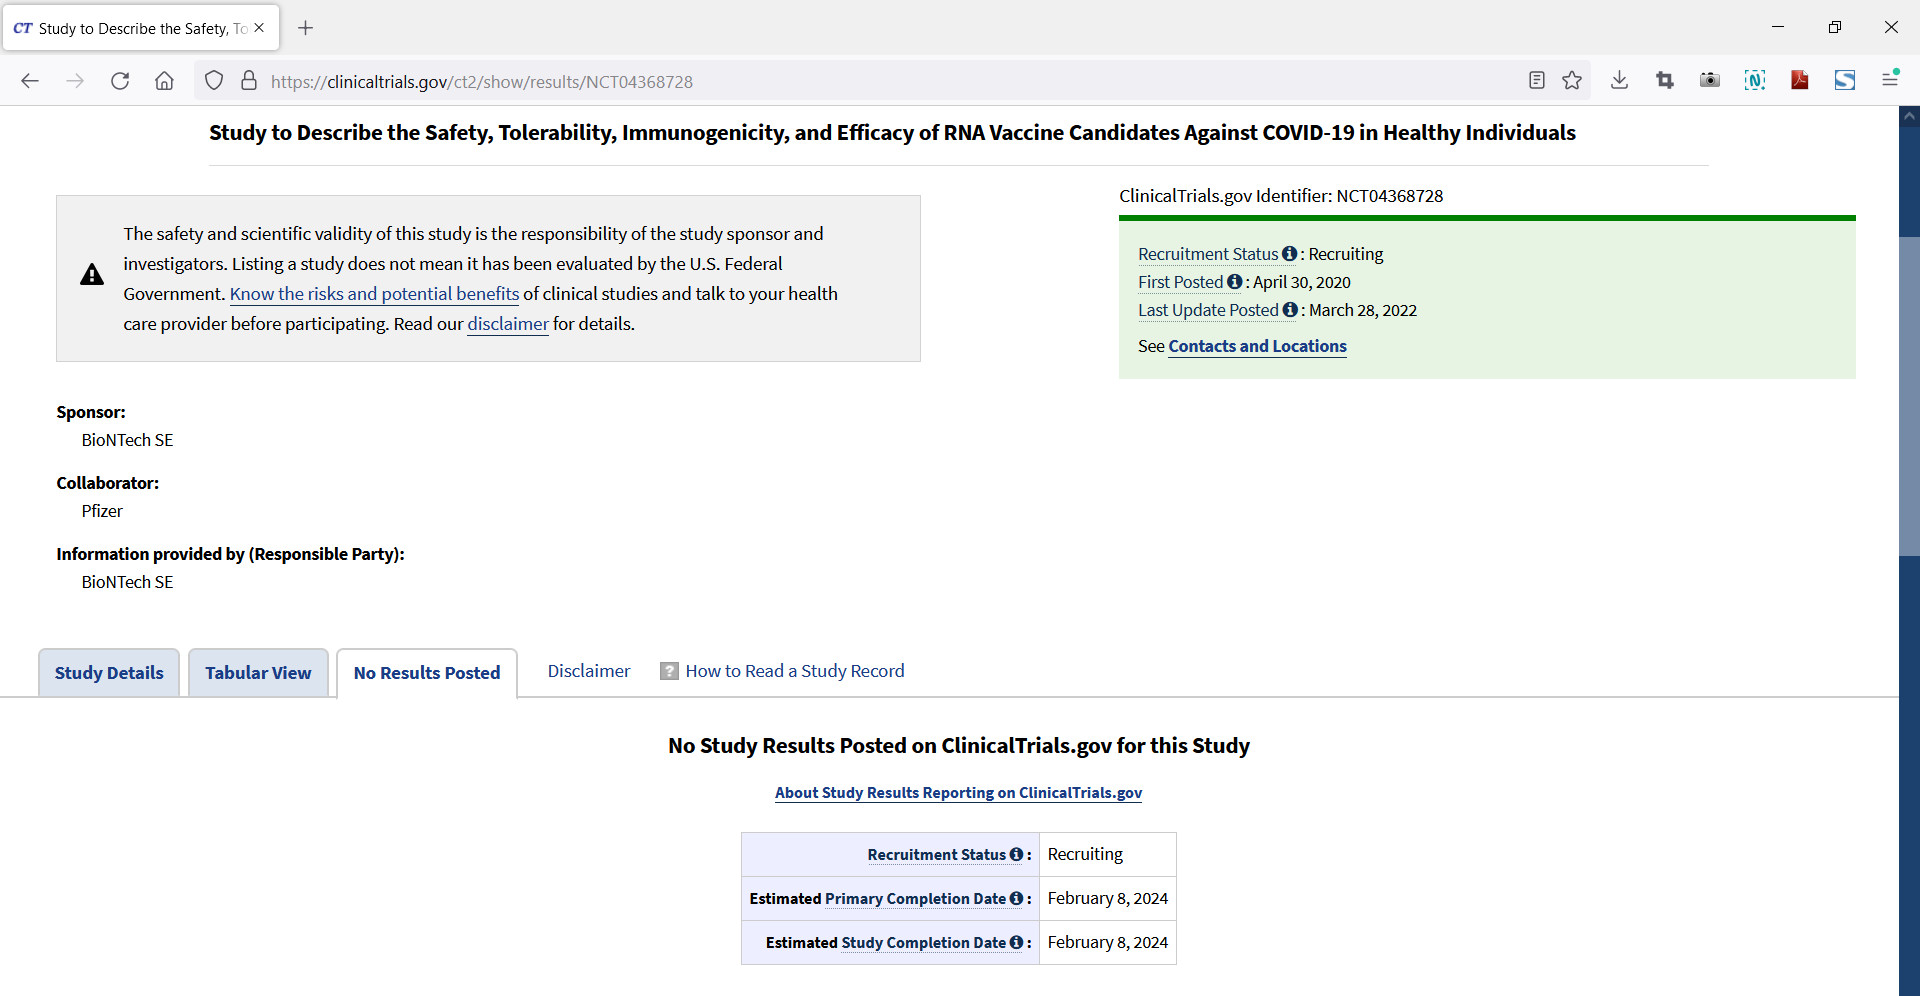
Task: Open the Firefox downloads panel
Action: (1619, 81)
